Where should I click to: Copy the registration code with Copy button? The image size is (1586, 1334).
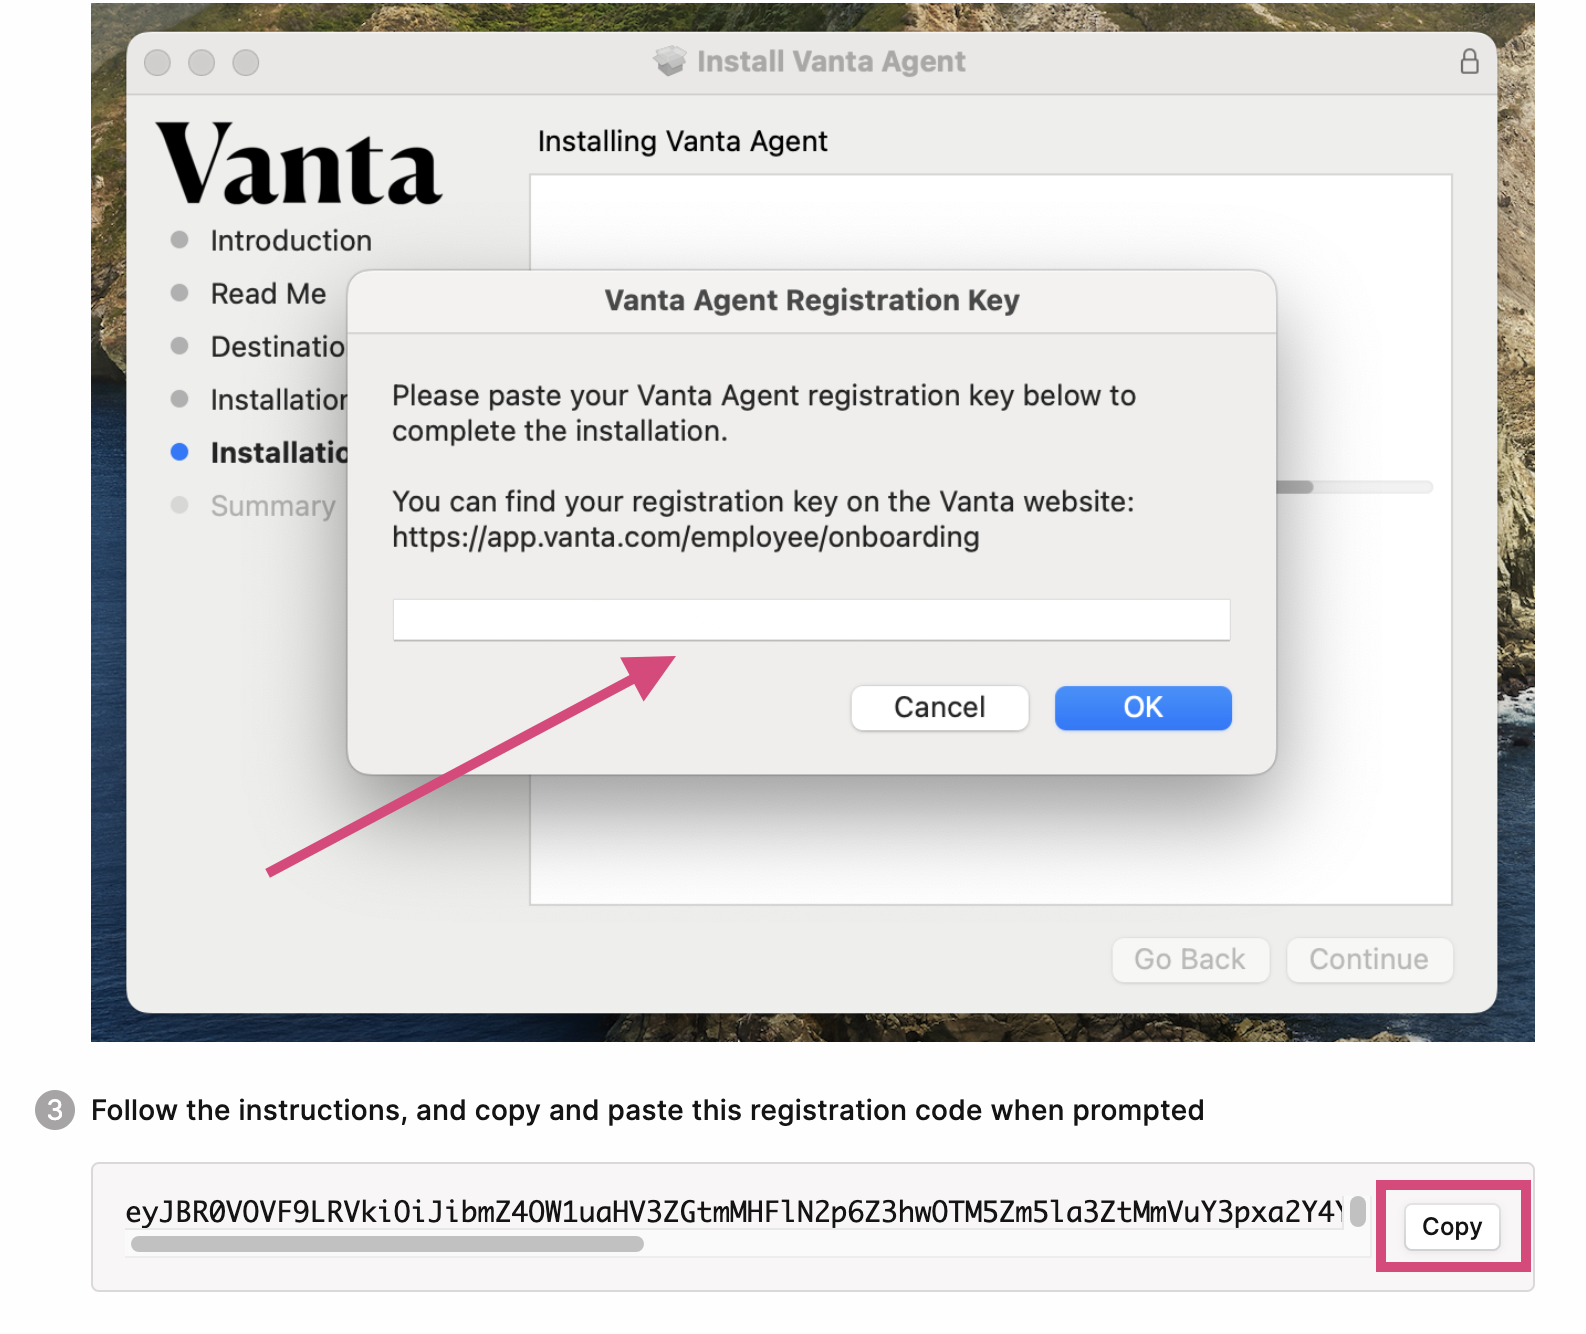point(1452,1227)
